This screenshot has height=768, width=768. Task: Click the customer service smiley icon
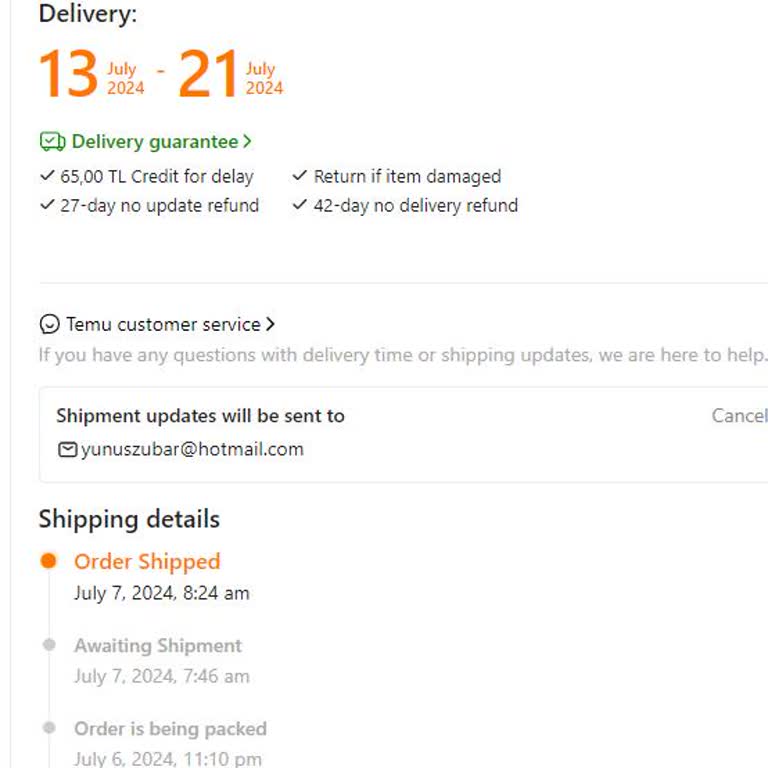coord(49,324)
